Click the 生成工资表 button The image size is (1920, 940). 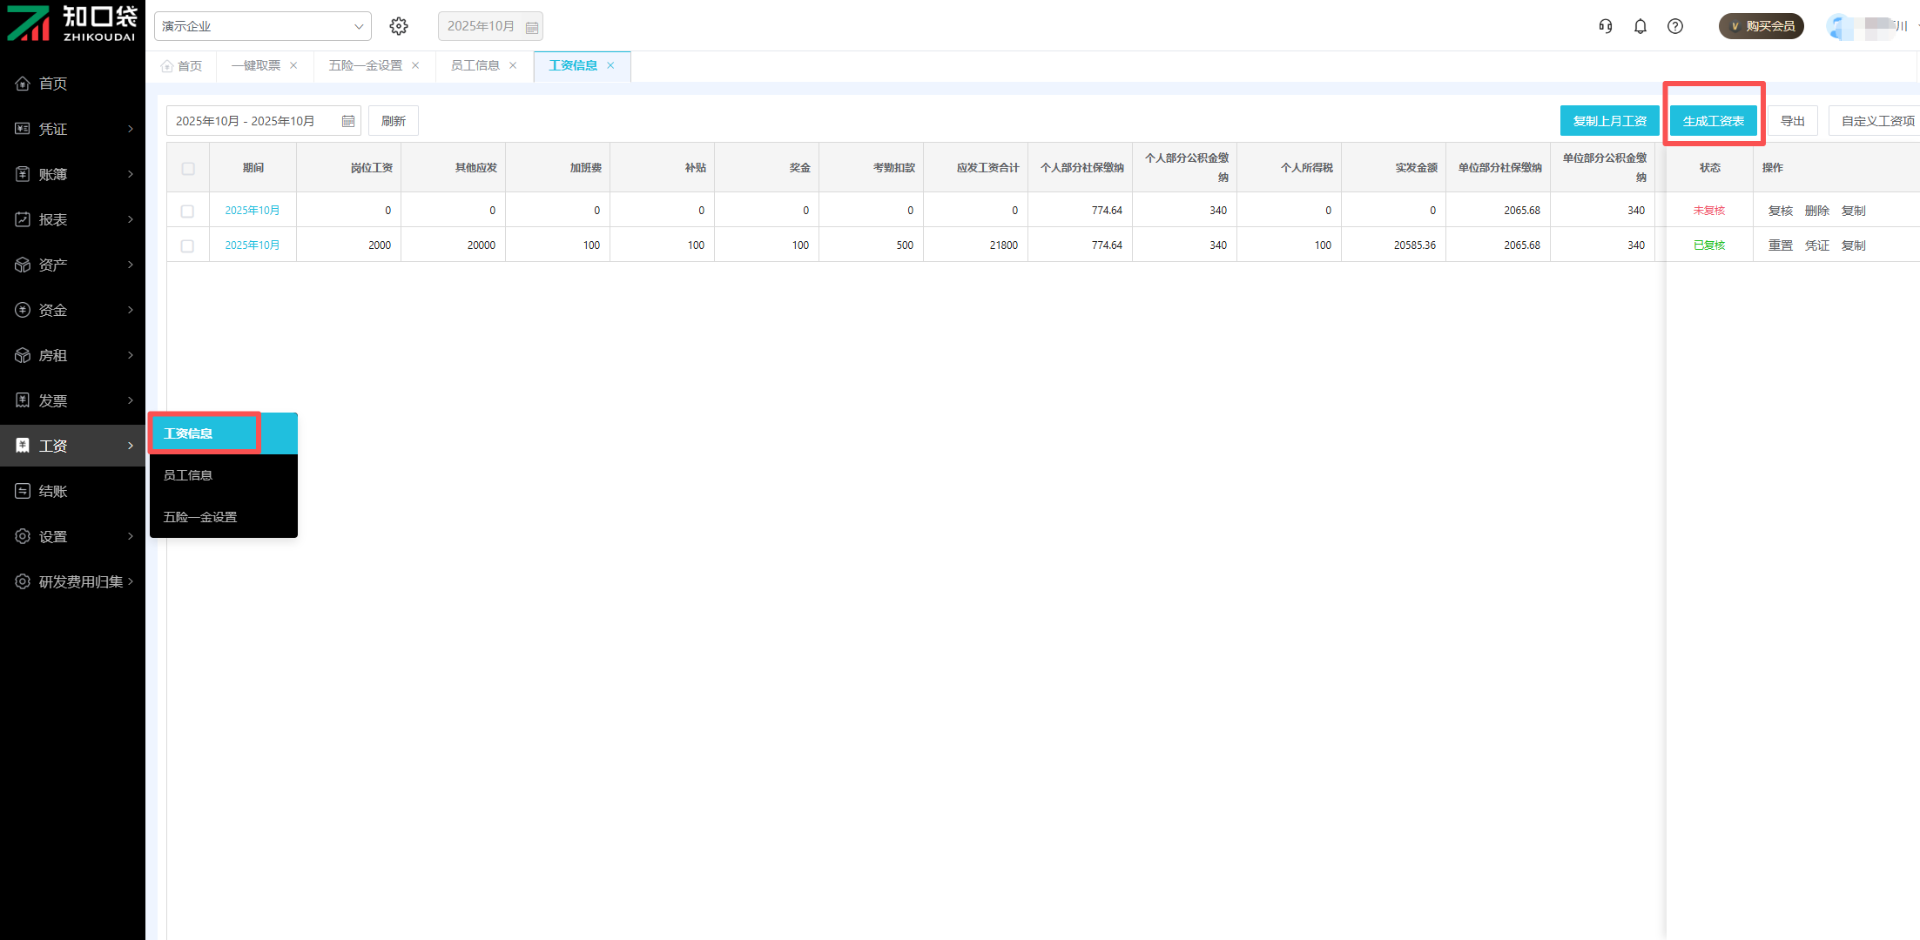[x=1713, y=121]
